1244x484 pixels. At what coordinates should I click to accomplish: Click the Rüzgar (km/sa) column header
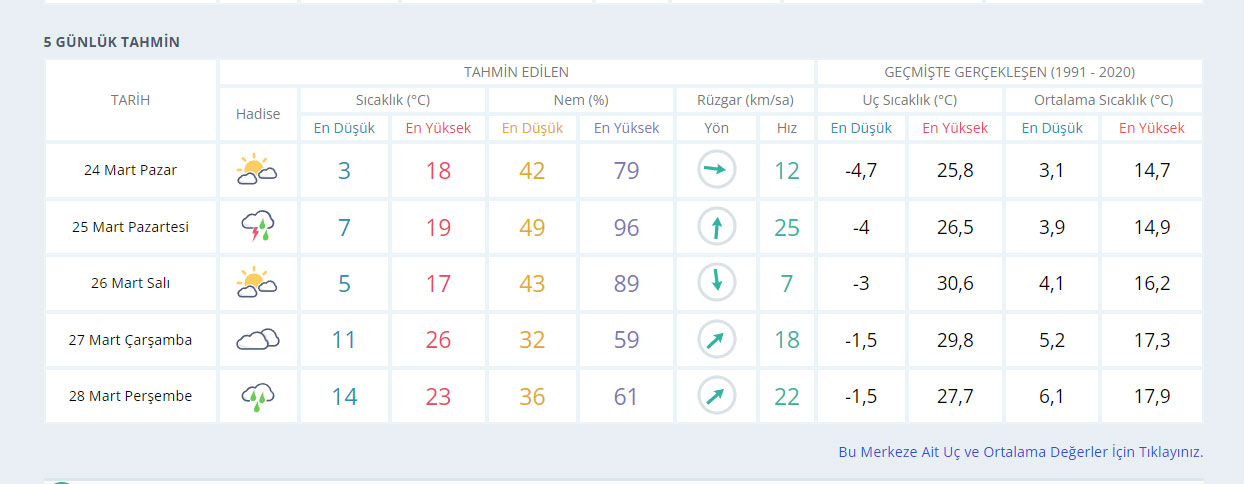coord(747,100)
